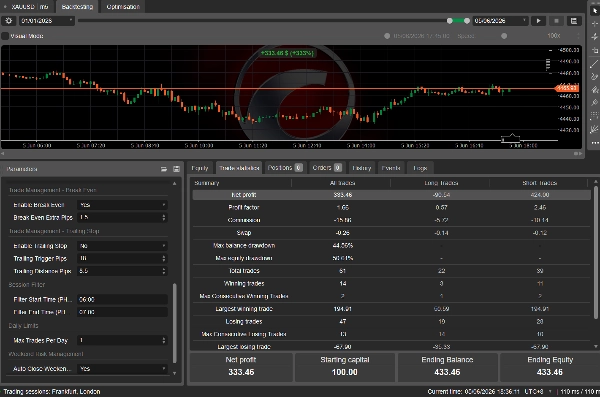Click the Long trades column header
Screen dimensions: 600x397
(441, 183)
